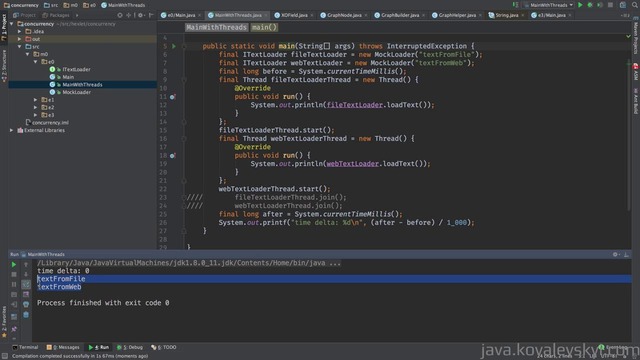Hide the Project panel with the hide icon

(151, 15)
